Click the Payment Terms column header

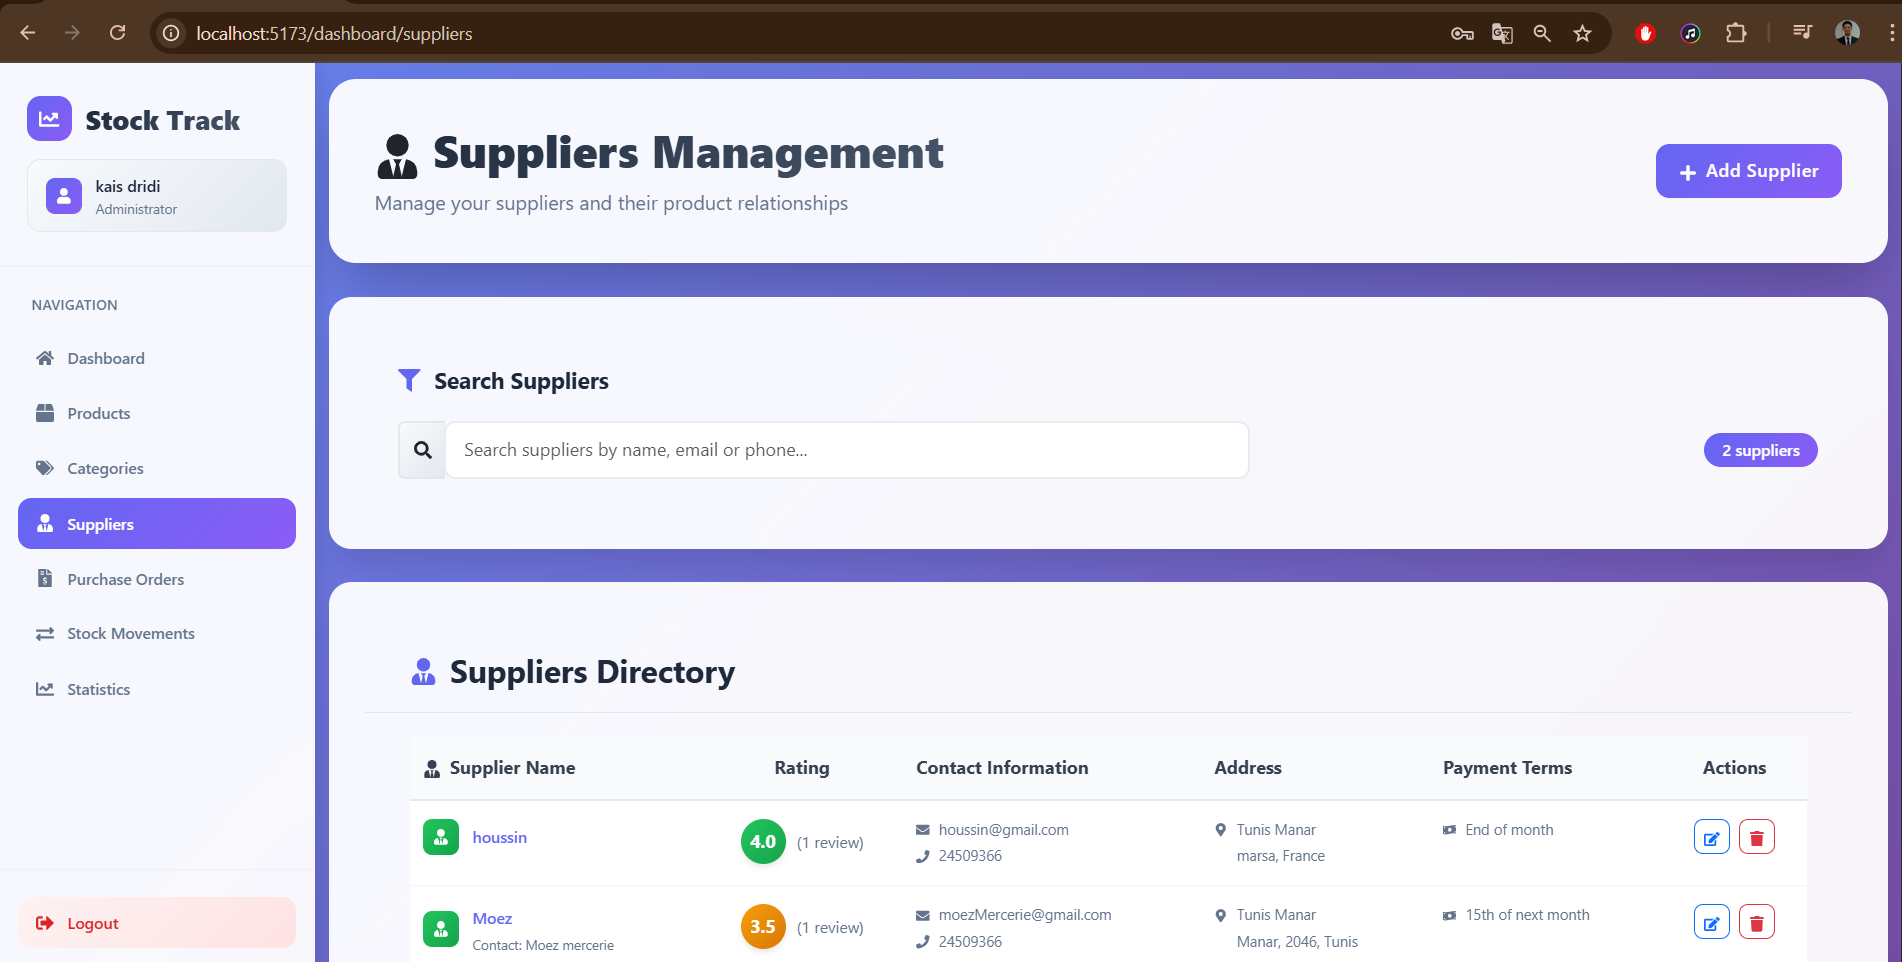[1507, 767]
